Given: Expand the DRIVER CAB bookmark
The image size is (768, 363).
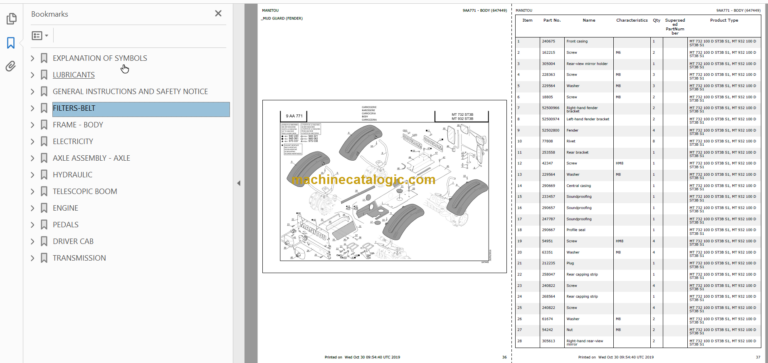Looking at the screenshot, I should click(32, 242).
